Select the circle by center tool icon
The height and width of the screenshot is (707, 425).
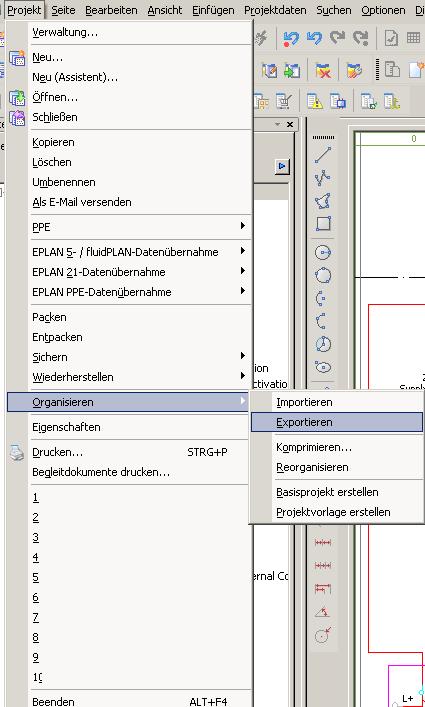[x=323, y=252]
